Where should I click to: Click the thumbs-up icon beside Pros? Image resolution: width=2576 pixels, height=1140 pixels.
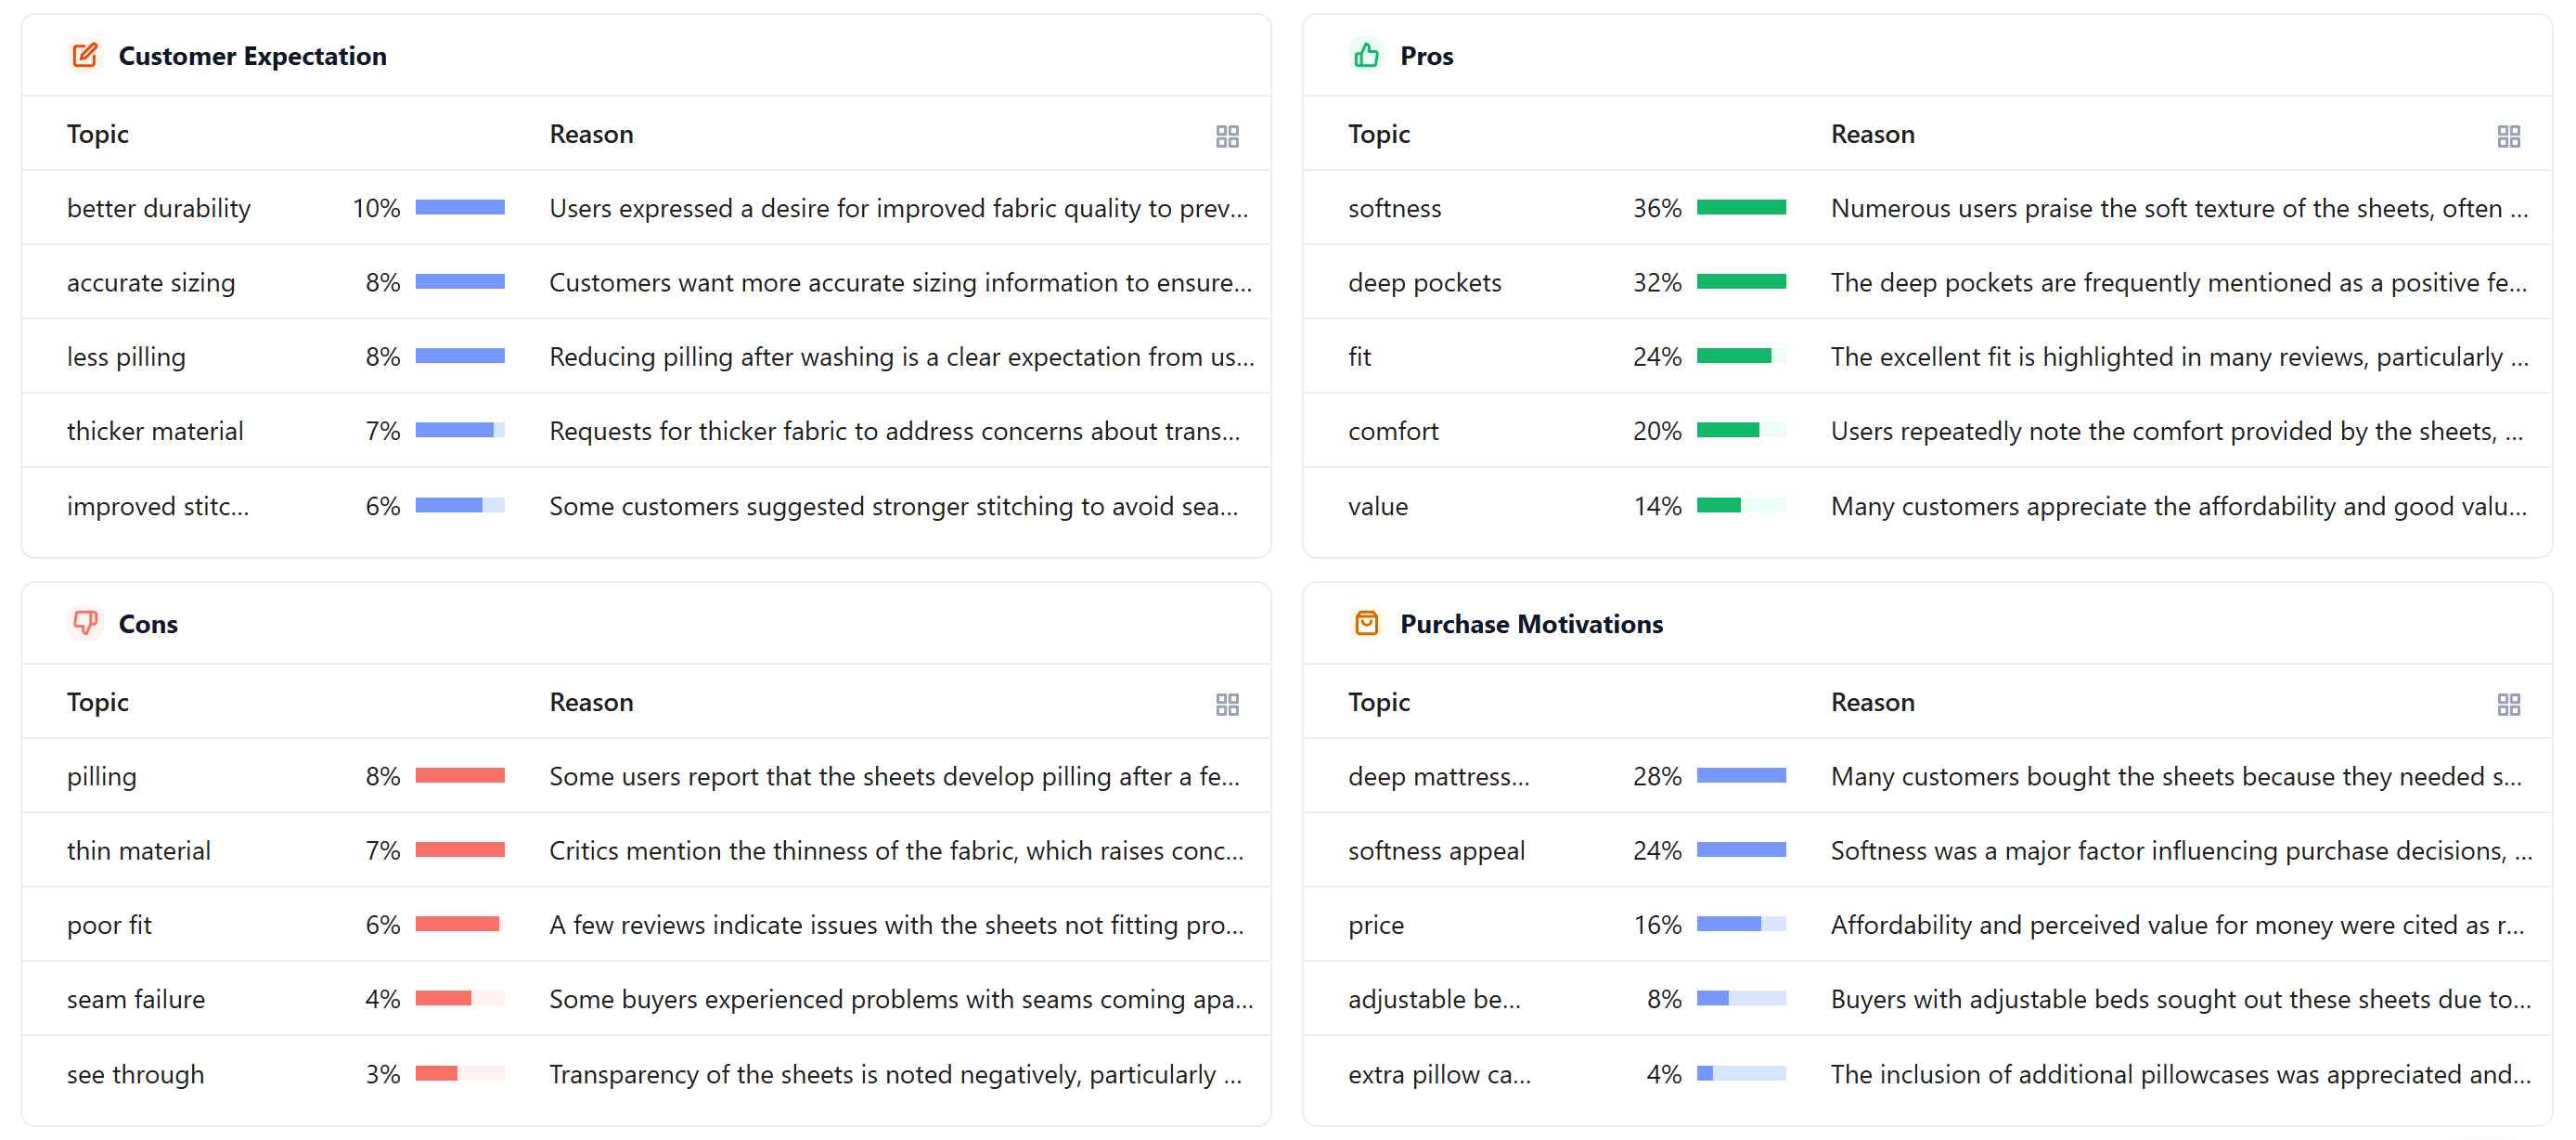(1366, 56)
